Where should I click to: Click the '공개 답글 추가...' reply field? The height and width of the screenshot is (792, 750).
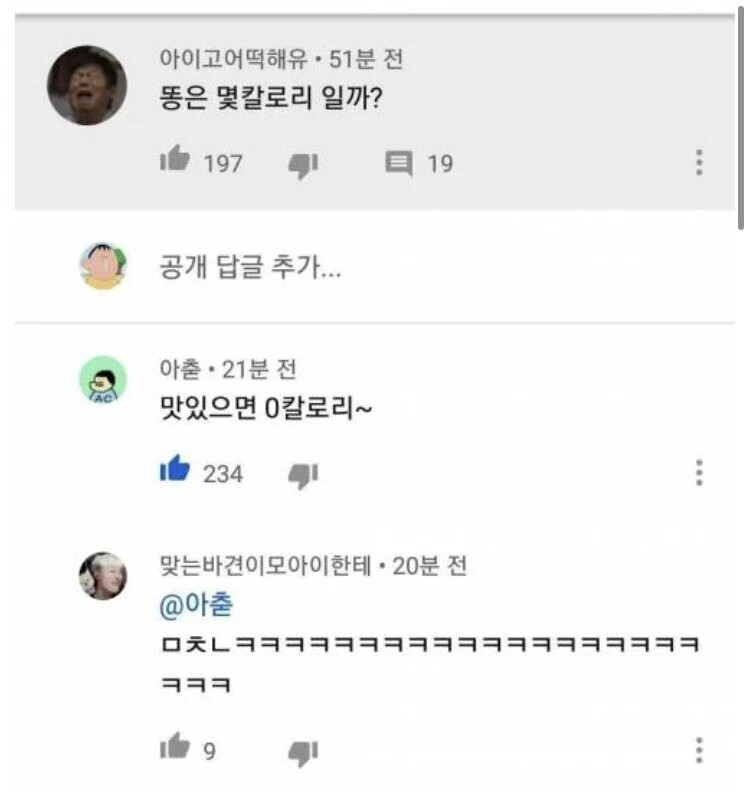pyautogui.click(x=250, y=267)
